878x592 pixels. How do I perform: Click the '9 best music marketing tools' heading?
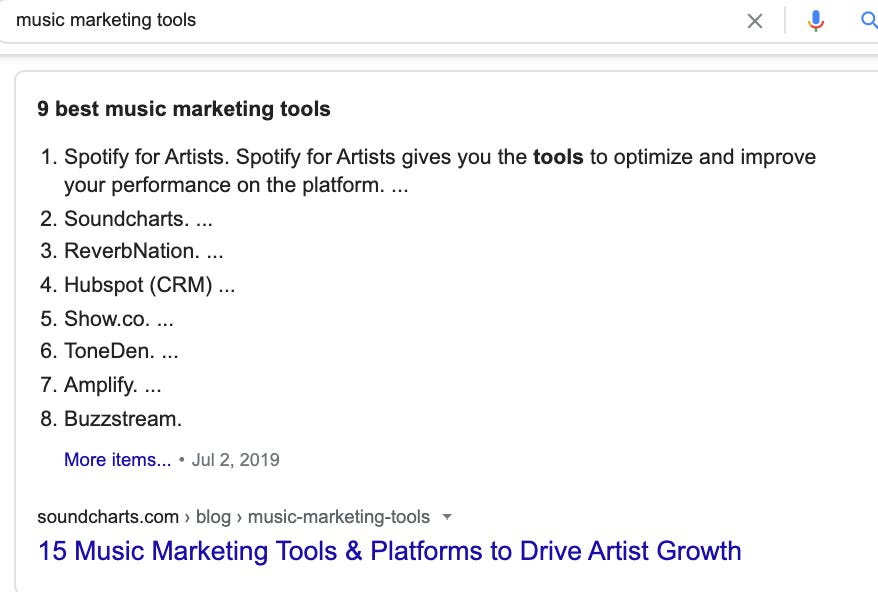click(184, 109)
